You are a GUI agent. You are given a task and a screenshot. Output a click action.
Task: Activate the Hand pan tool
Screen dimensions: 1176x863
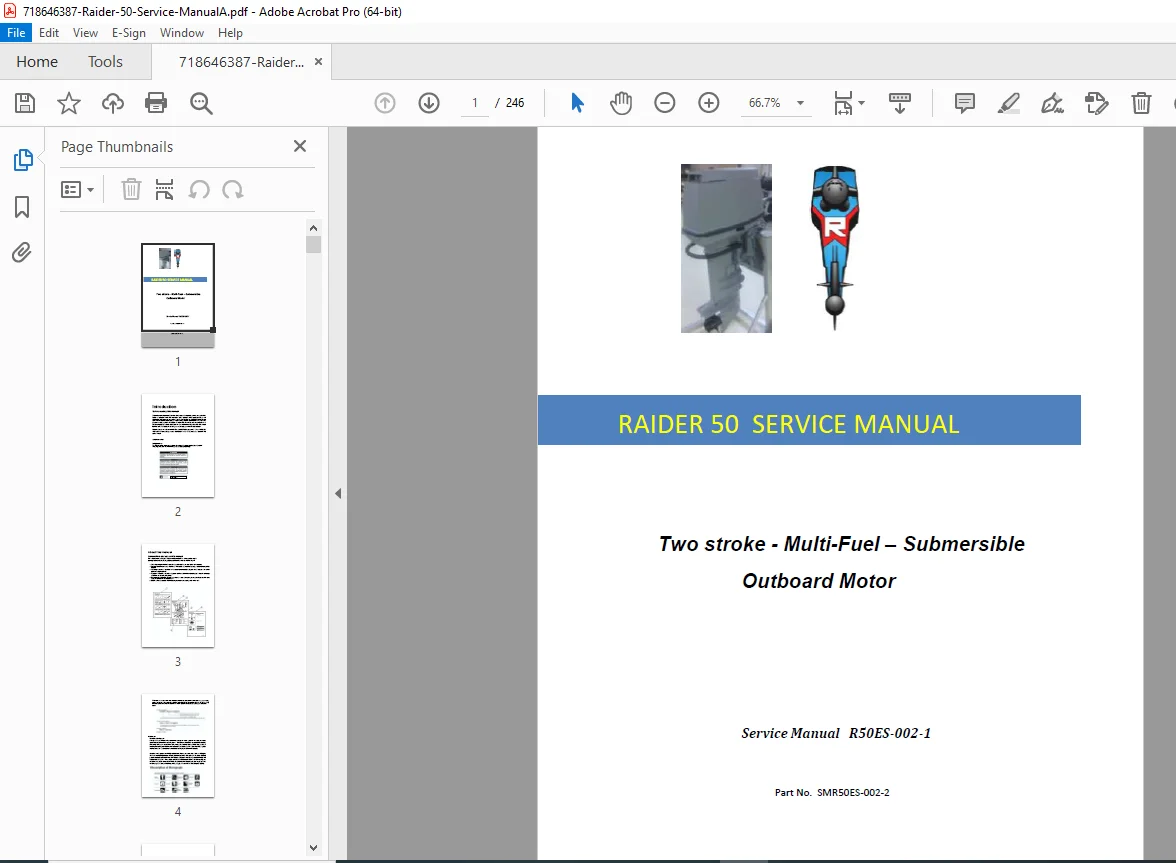tap(621, 103)
